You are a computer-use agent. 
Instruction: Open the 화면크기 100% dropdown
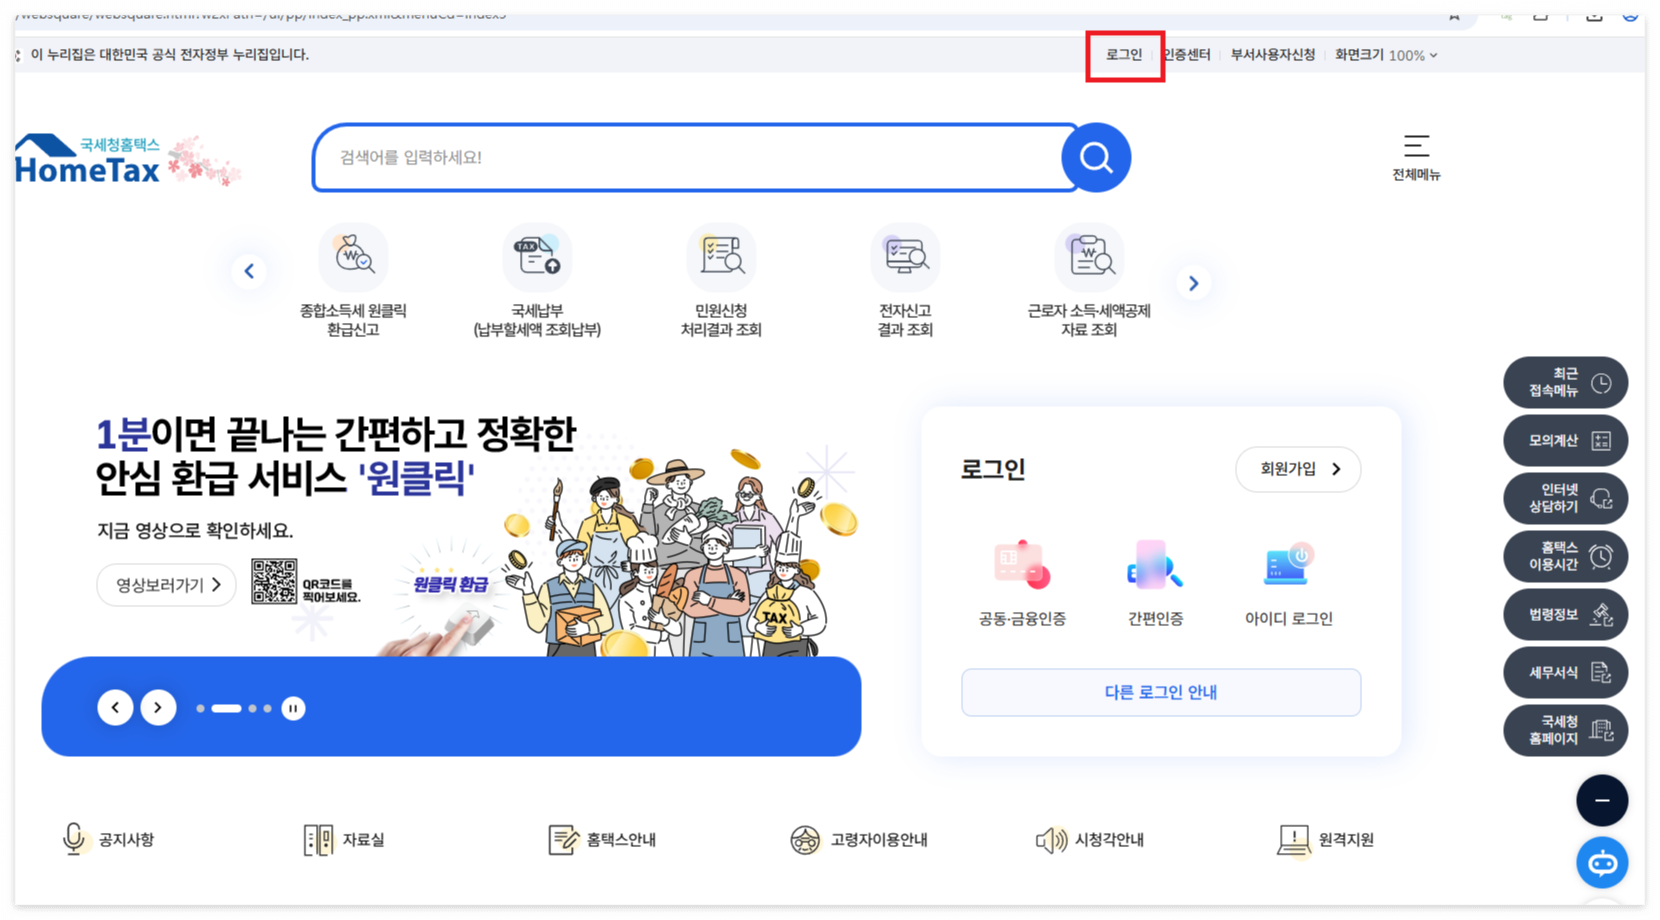point(1385,55)
